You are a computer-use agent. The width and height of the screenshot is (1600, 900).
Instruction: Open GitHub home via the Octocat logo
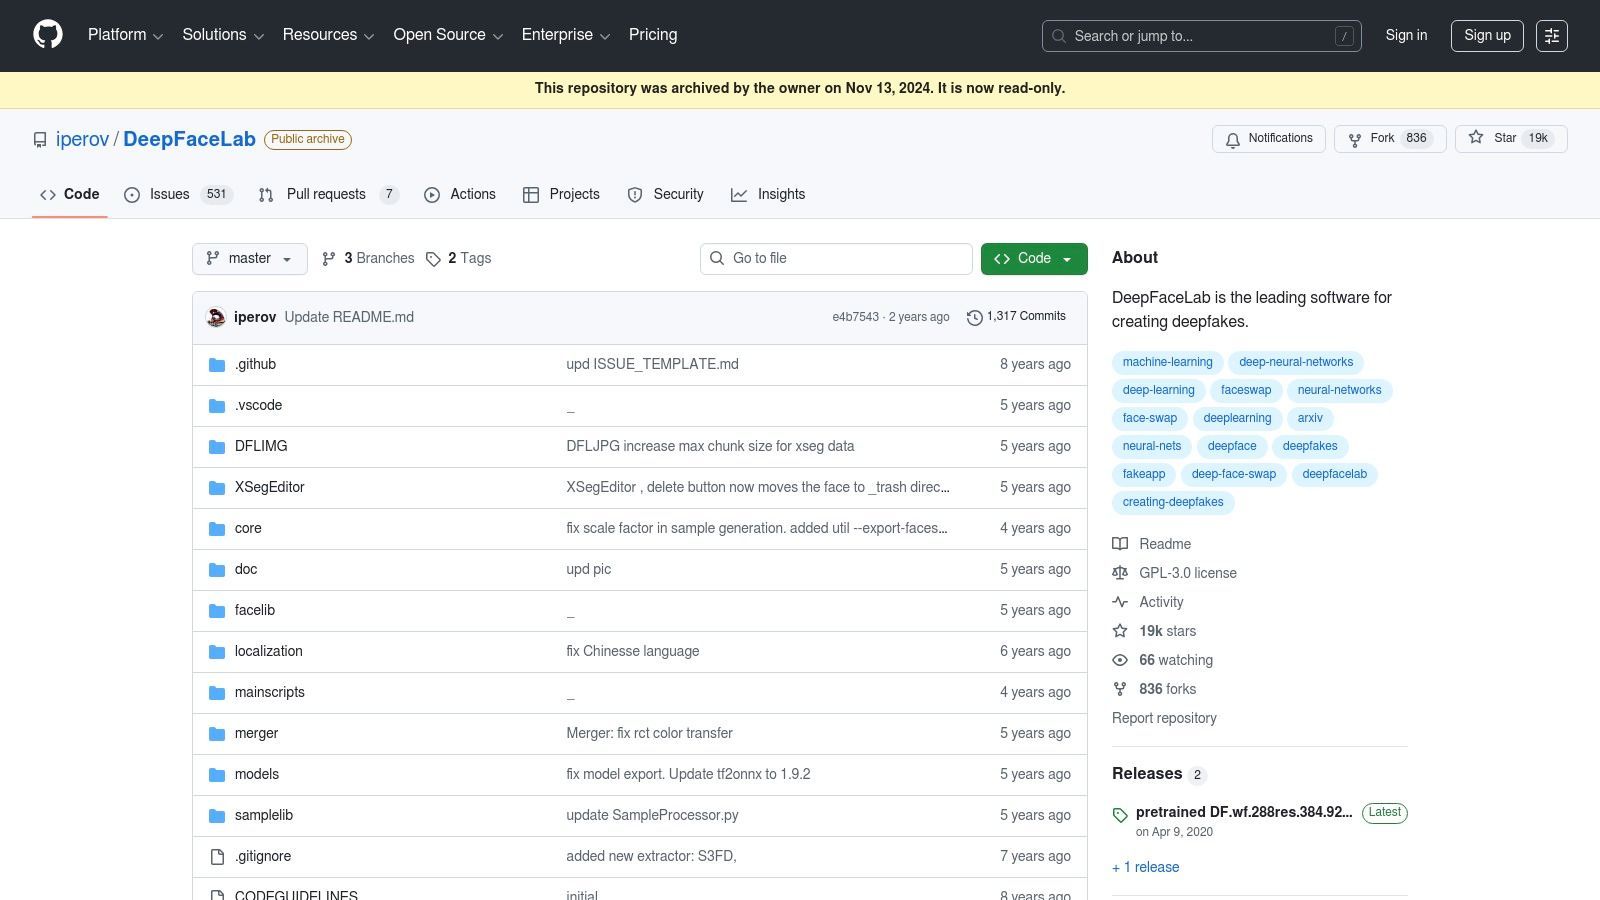pos(47,35)
